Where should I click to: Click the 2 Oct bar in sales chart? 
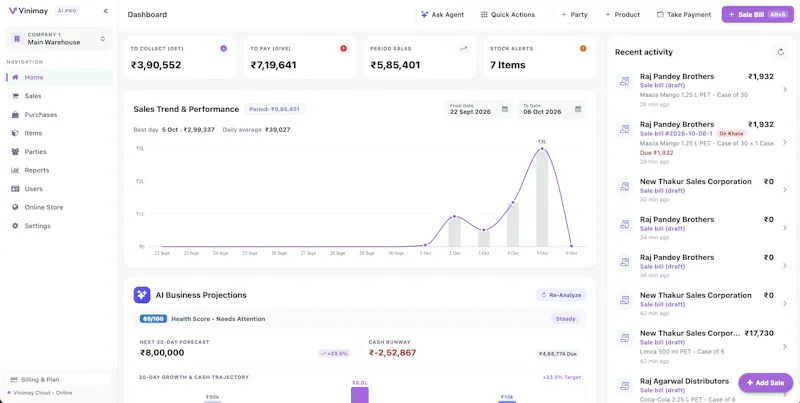[454, 232]
